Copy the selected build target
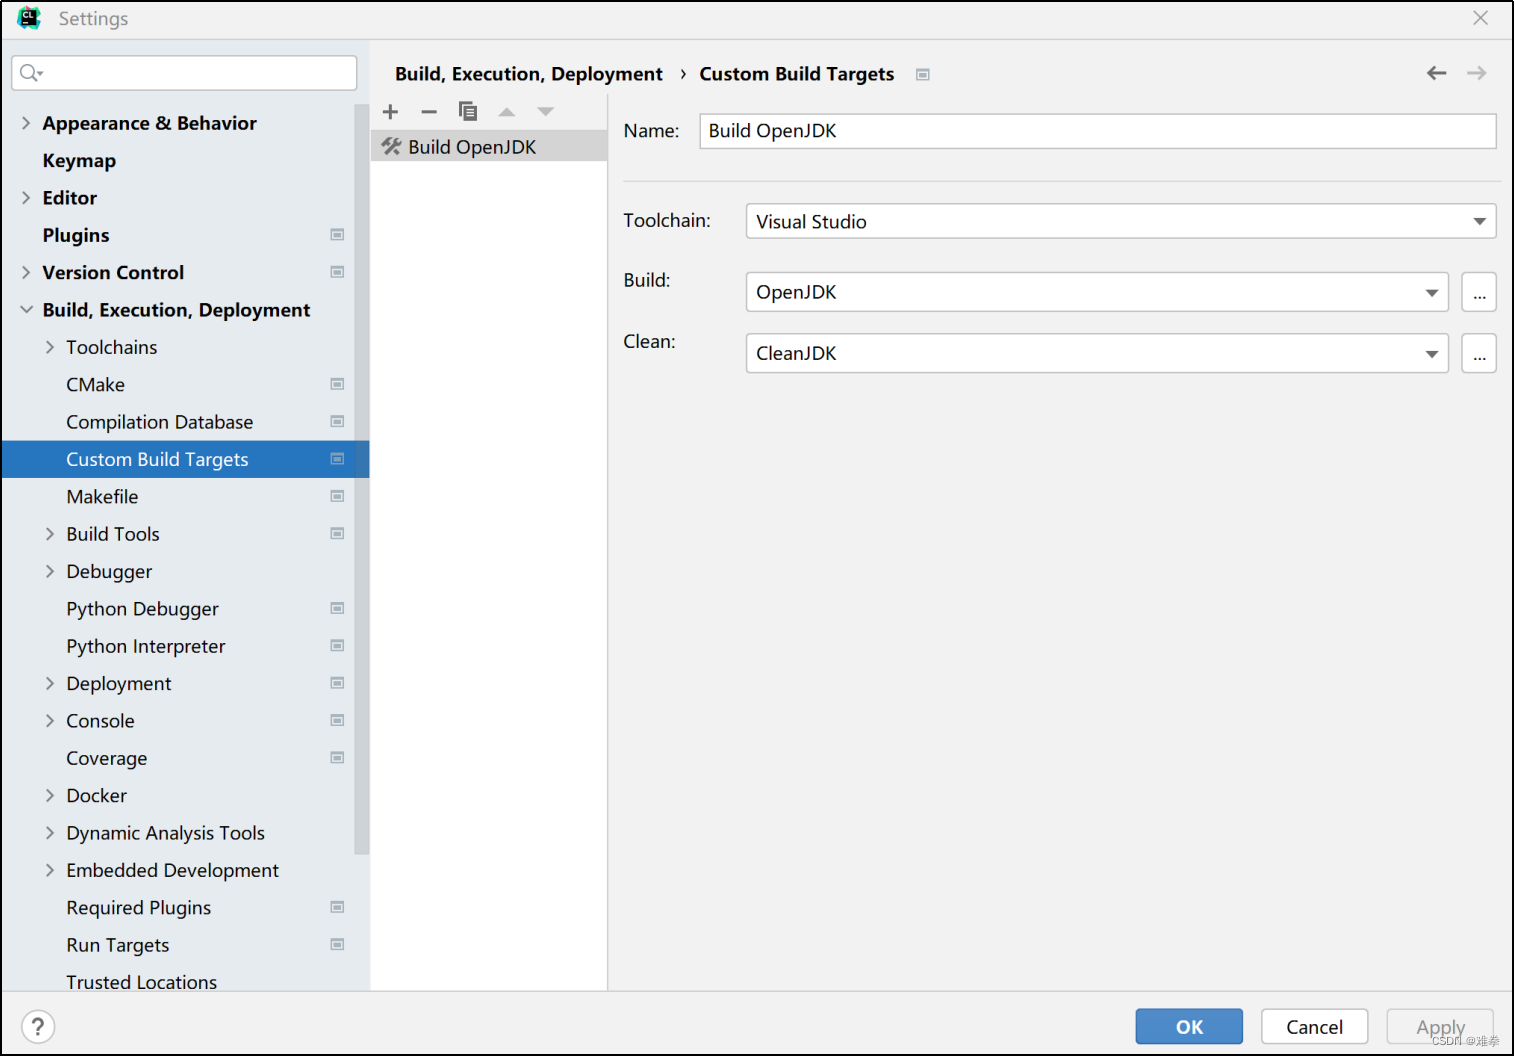 pyautogui.click(x=468, y=112)
